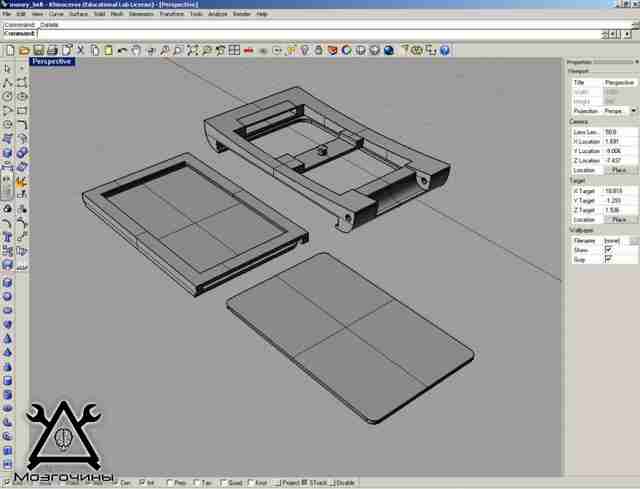
Task: Click the red CPlane icon in toolbar
Action: pos(248,50)
